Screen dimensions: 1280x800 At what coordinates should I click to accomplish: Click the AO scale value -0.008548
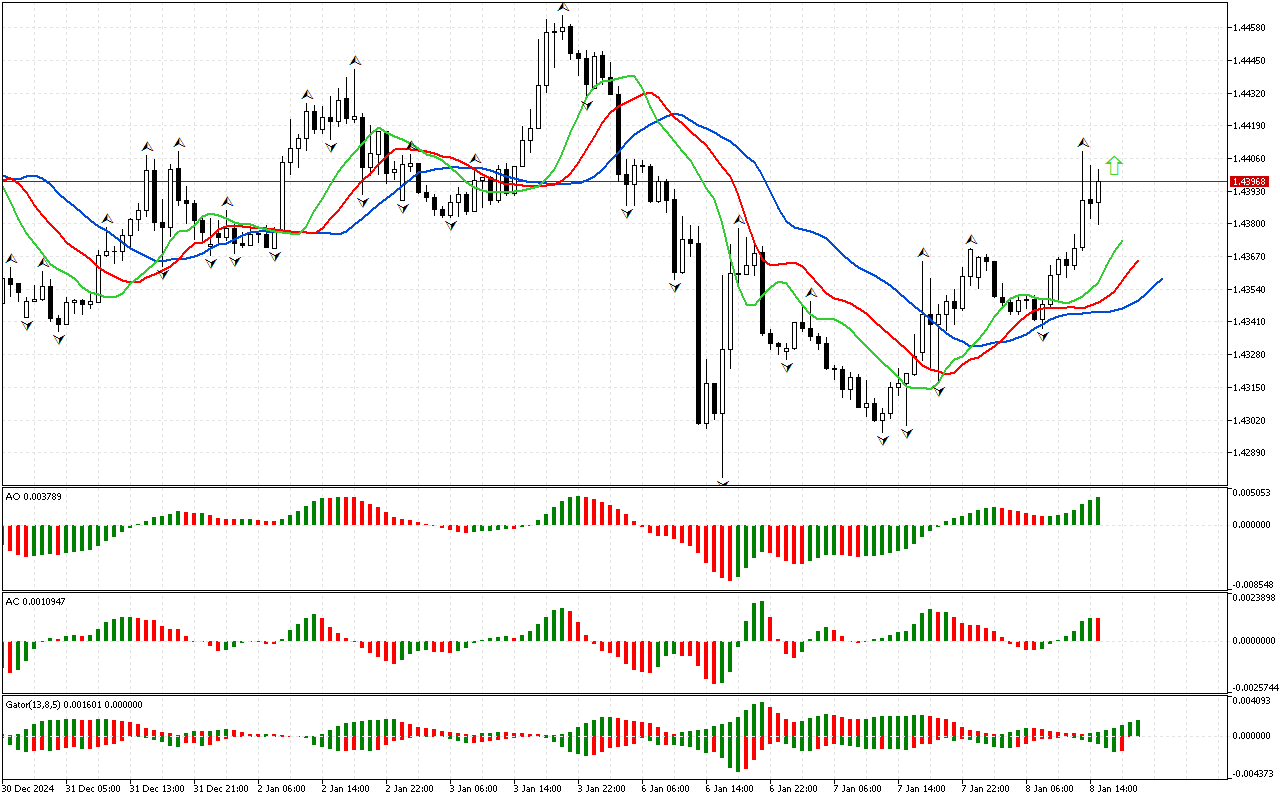[x=1252, y=584]
